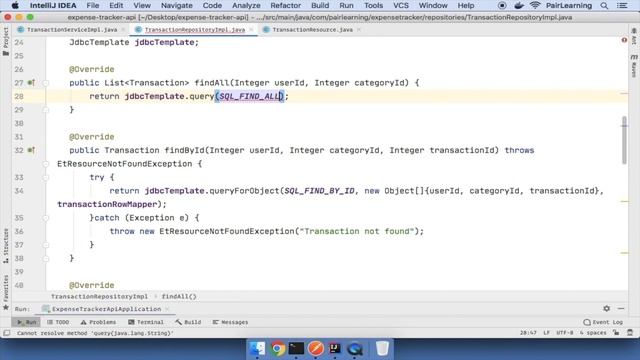
Task: Open the Event Log
Action: coord(603,322)
